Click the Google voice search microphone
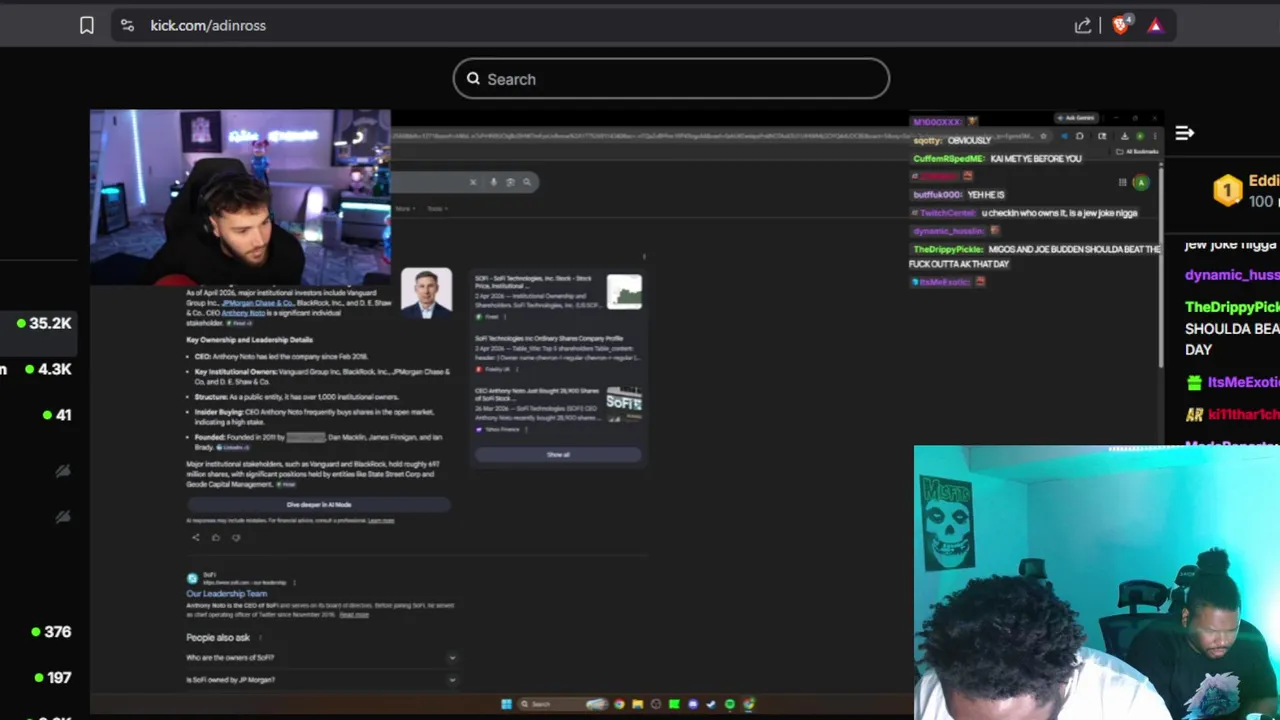The image size is (1280, 720). [493, 182]
